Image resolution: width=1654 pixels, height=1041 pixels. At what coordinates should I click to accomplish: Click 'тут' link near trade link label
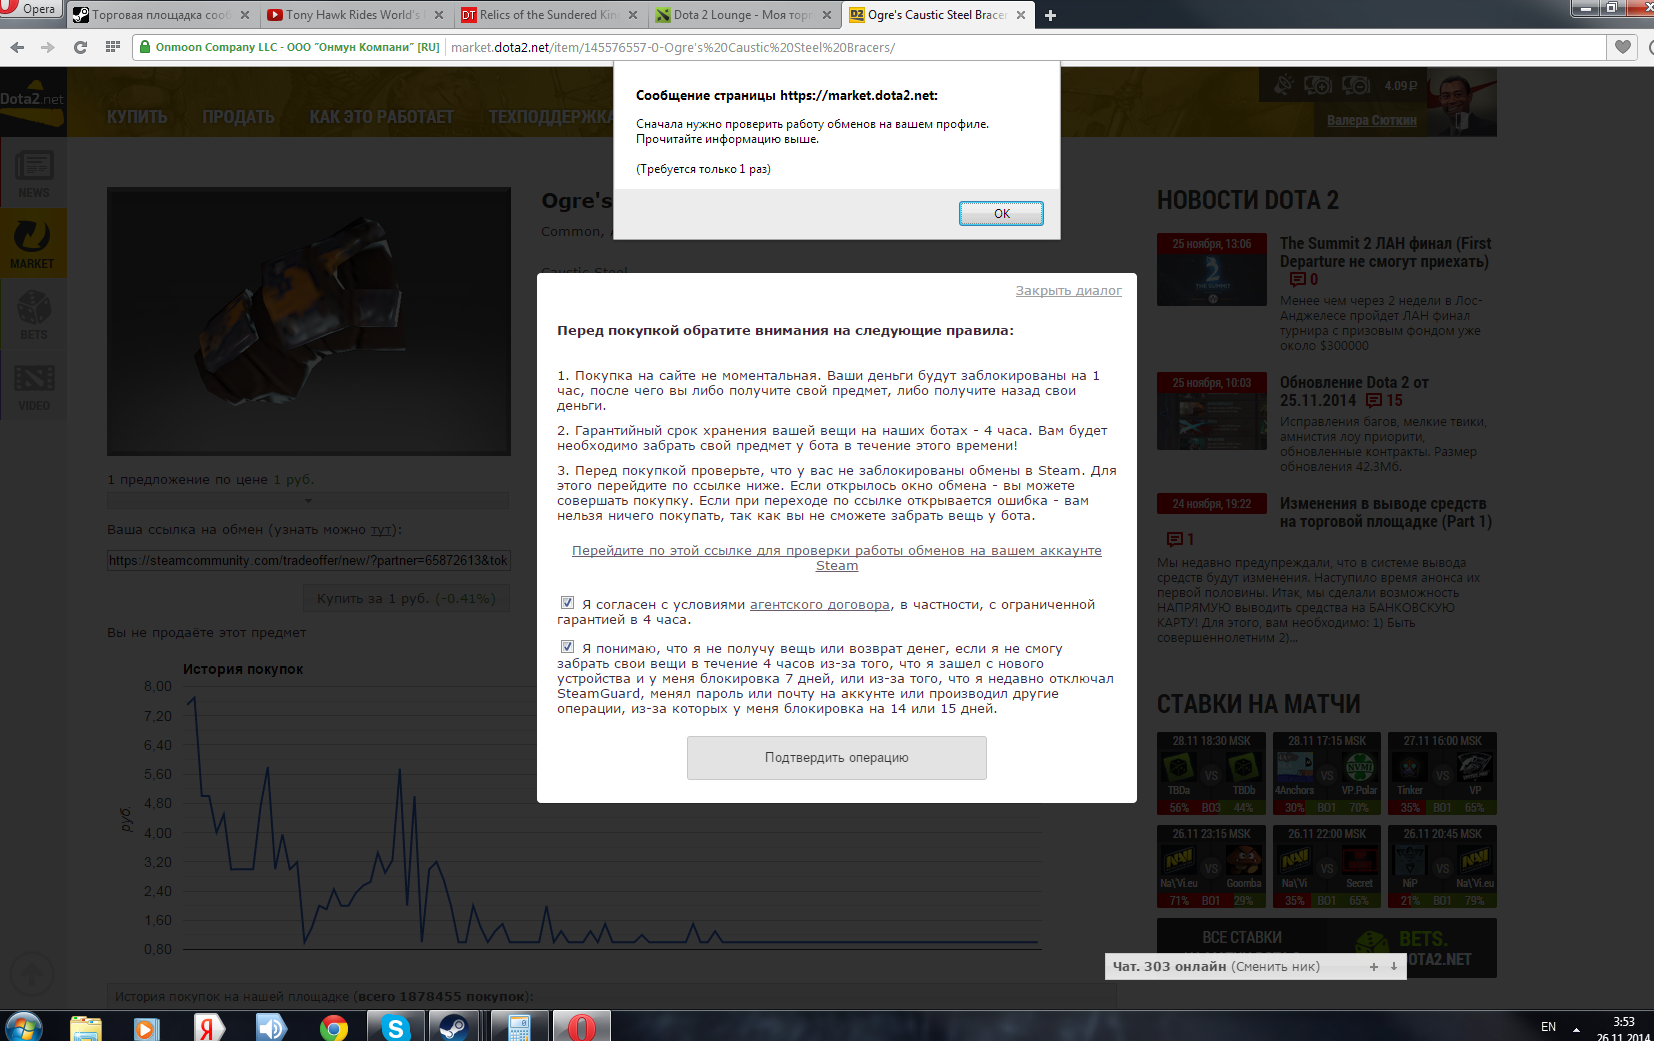(381, 530)
